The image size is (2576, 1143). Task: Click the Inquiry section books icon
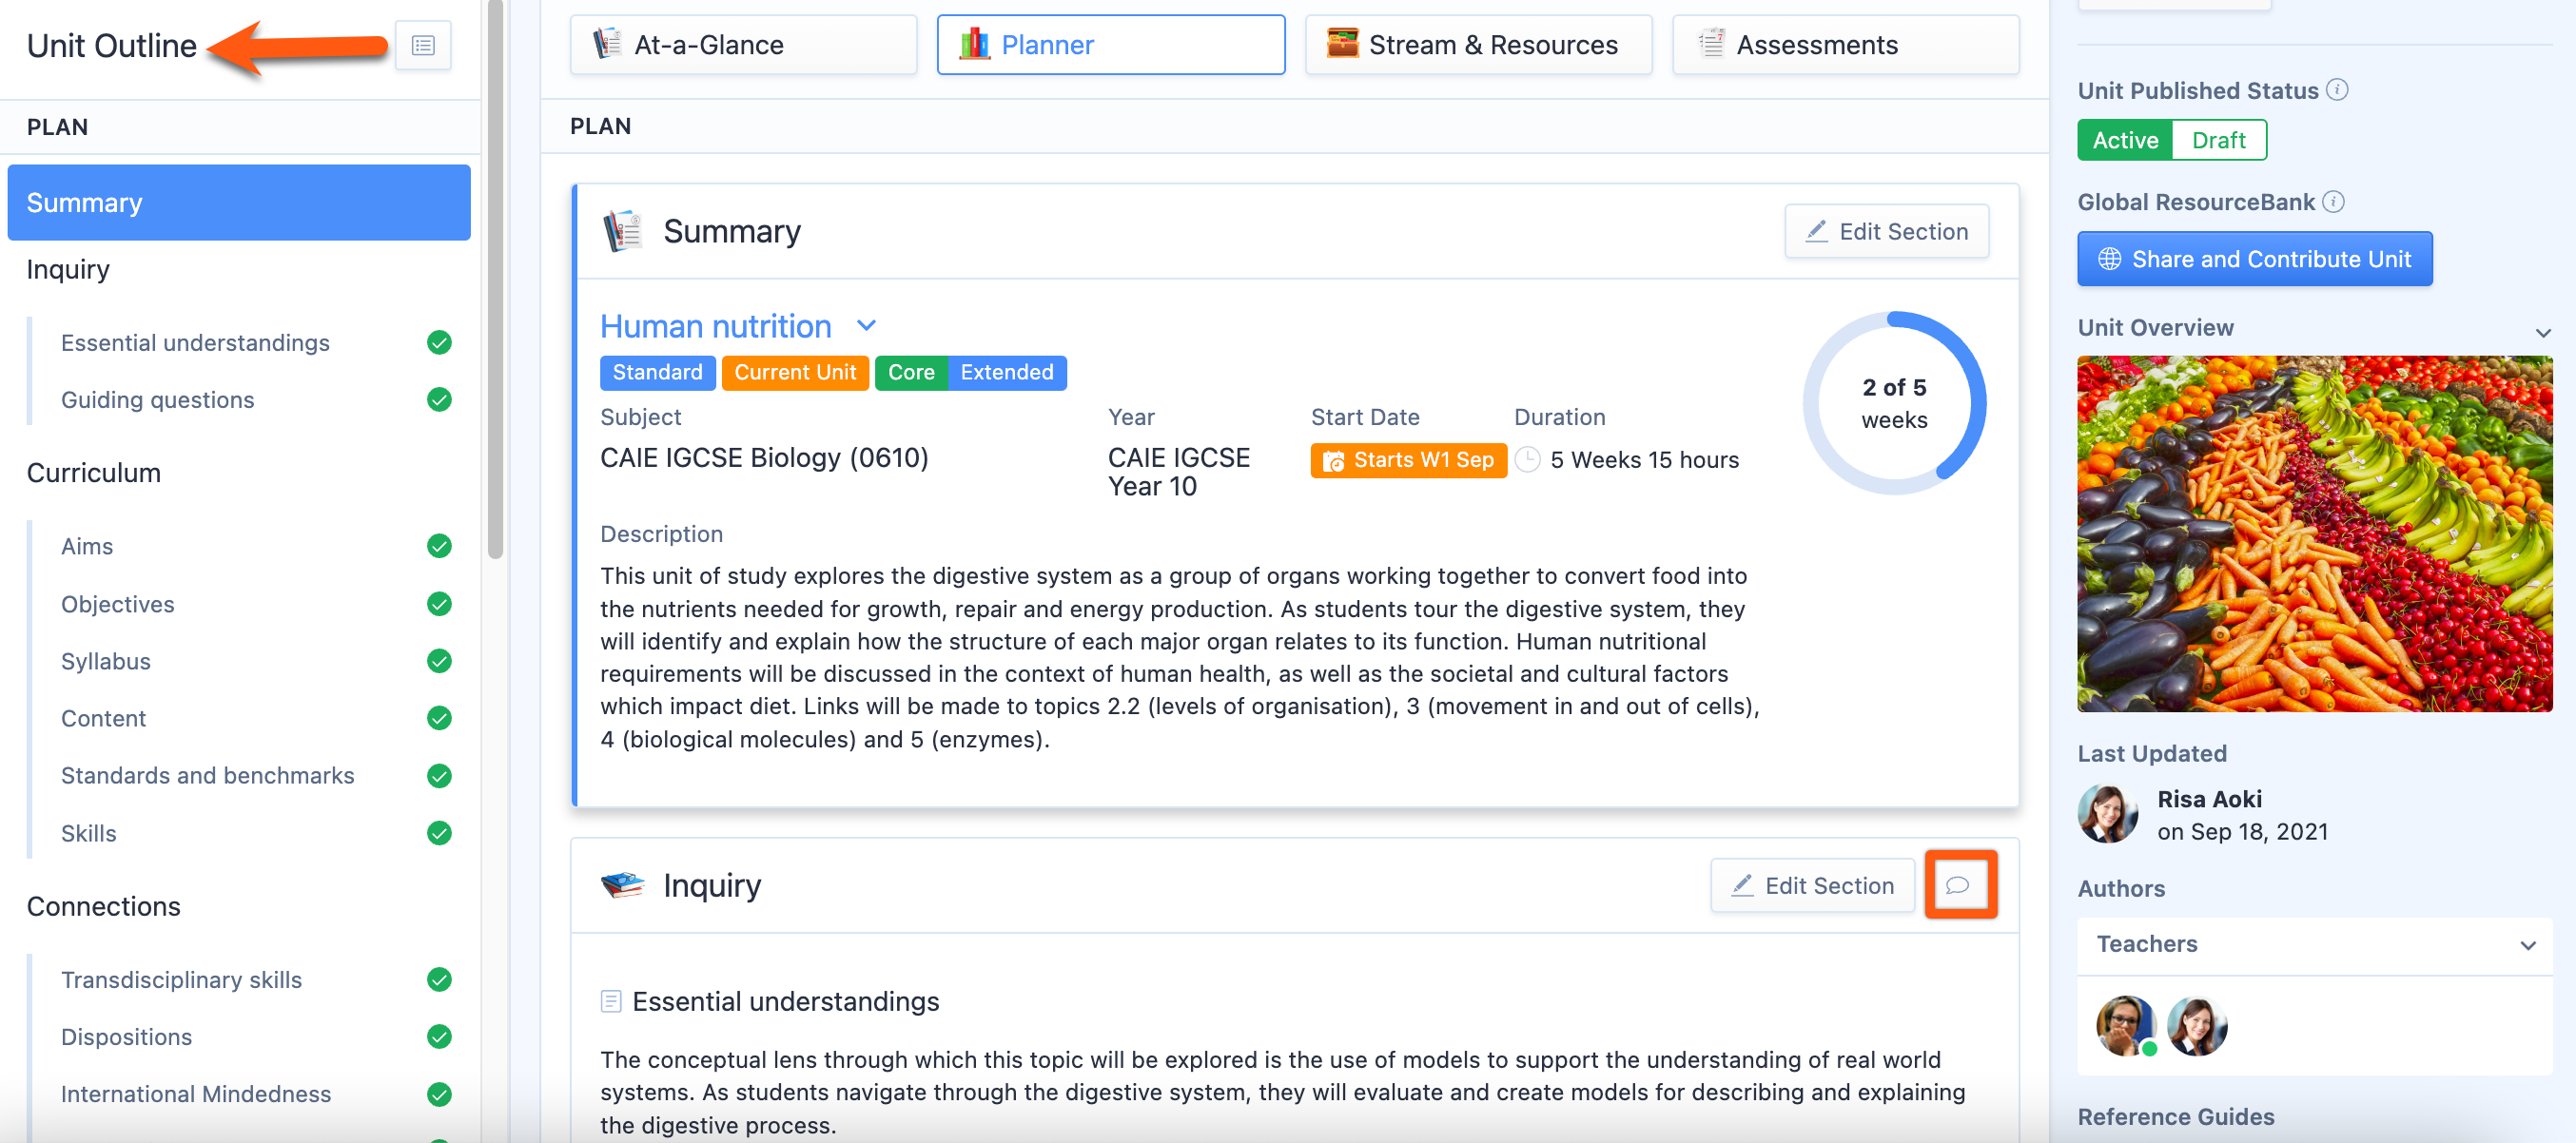point(622,885)
